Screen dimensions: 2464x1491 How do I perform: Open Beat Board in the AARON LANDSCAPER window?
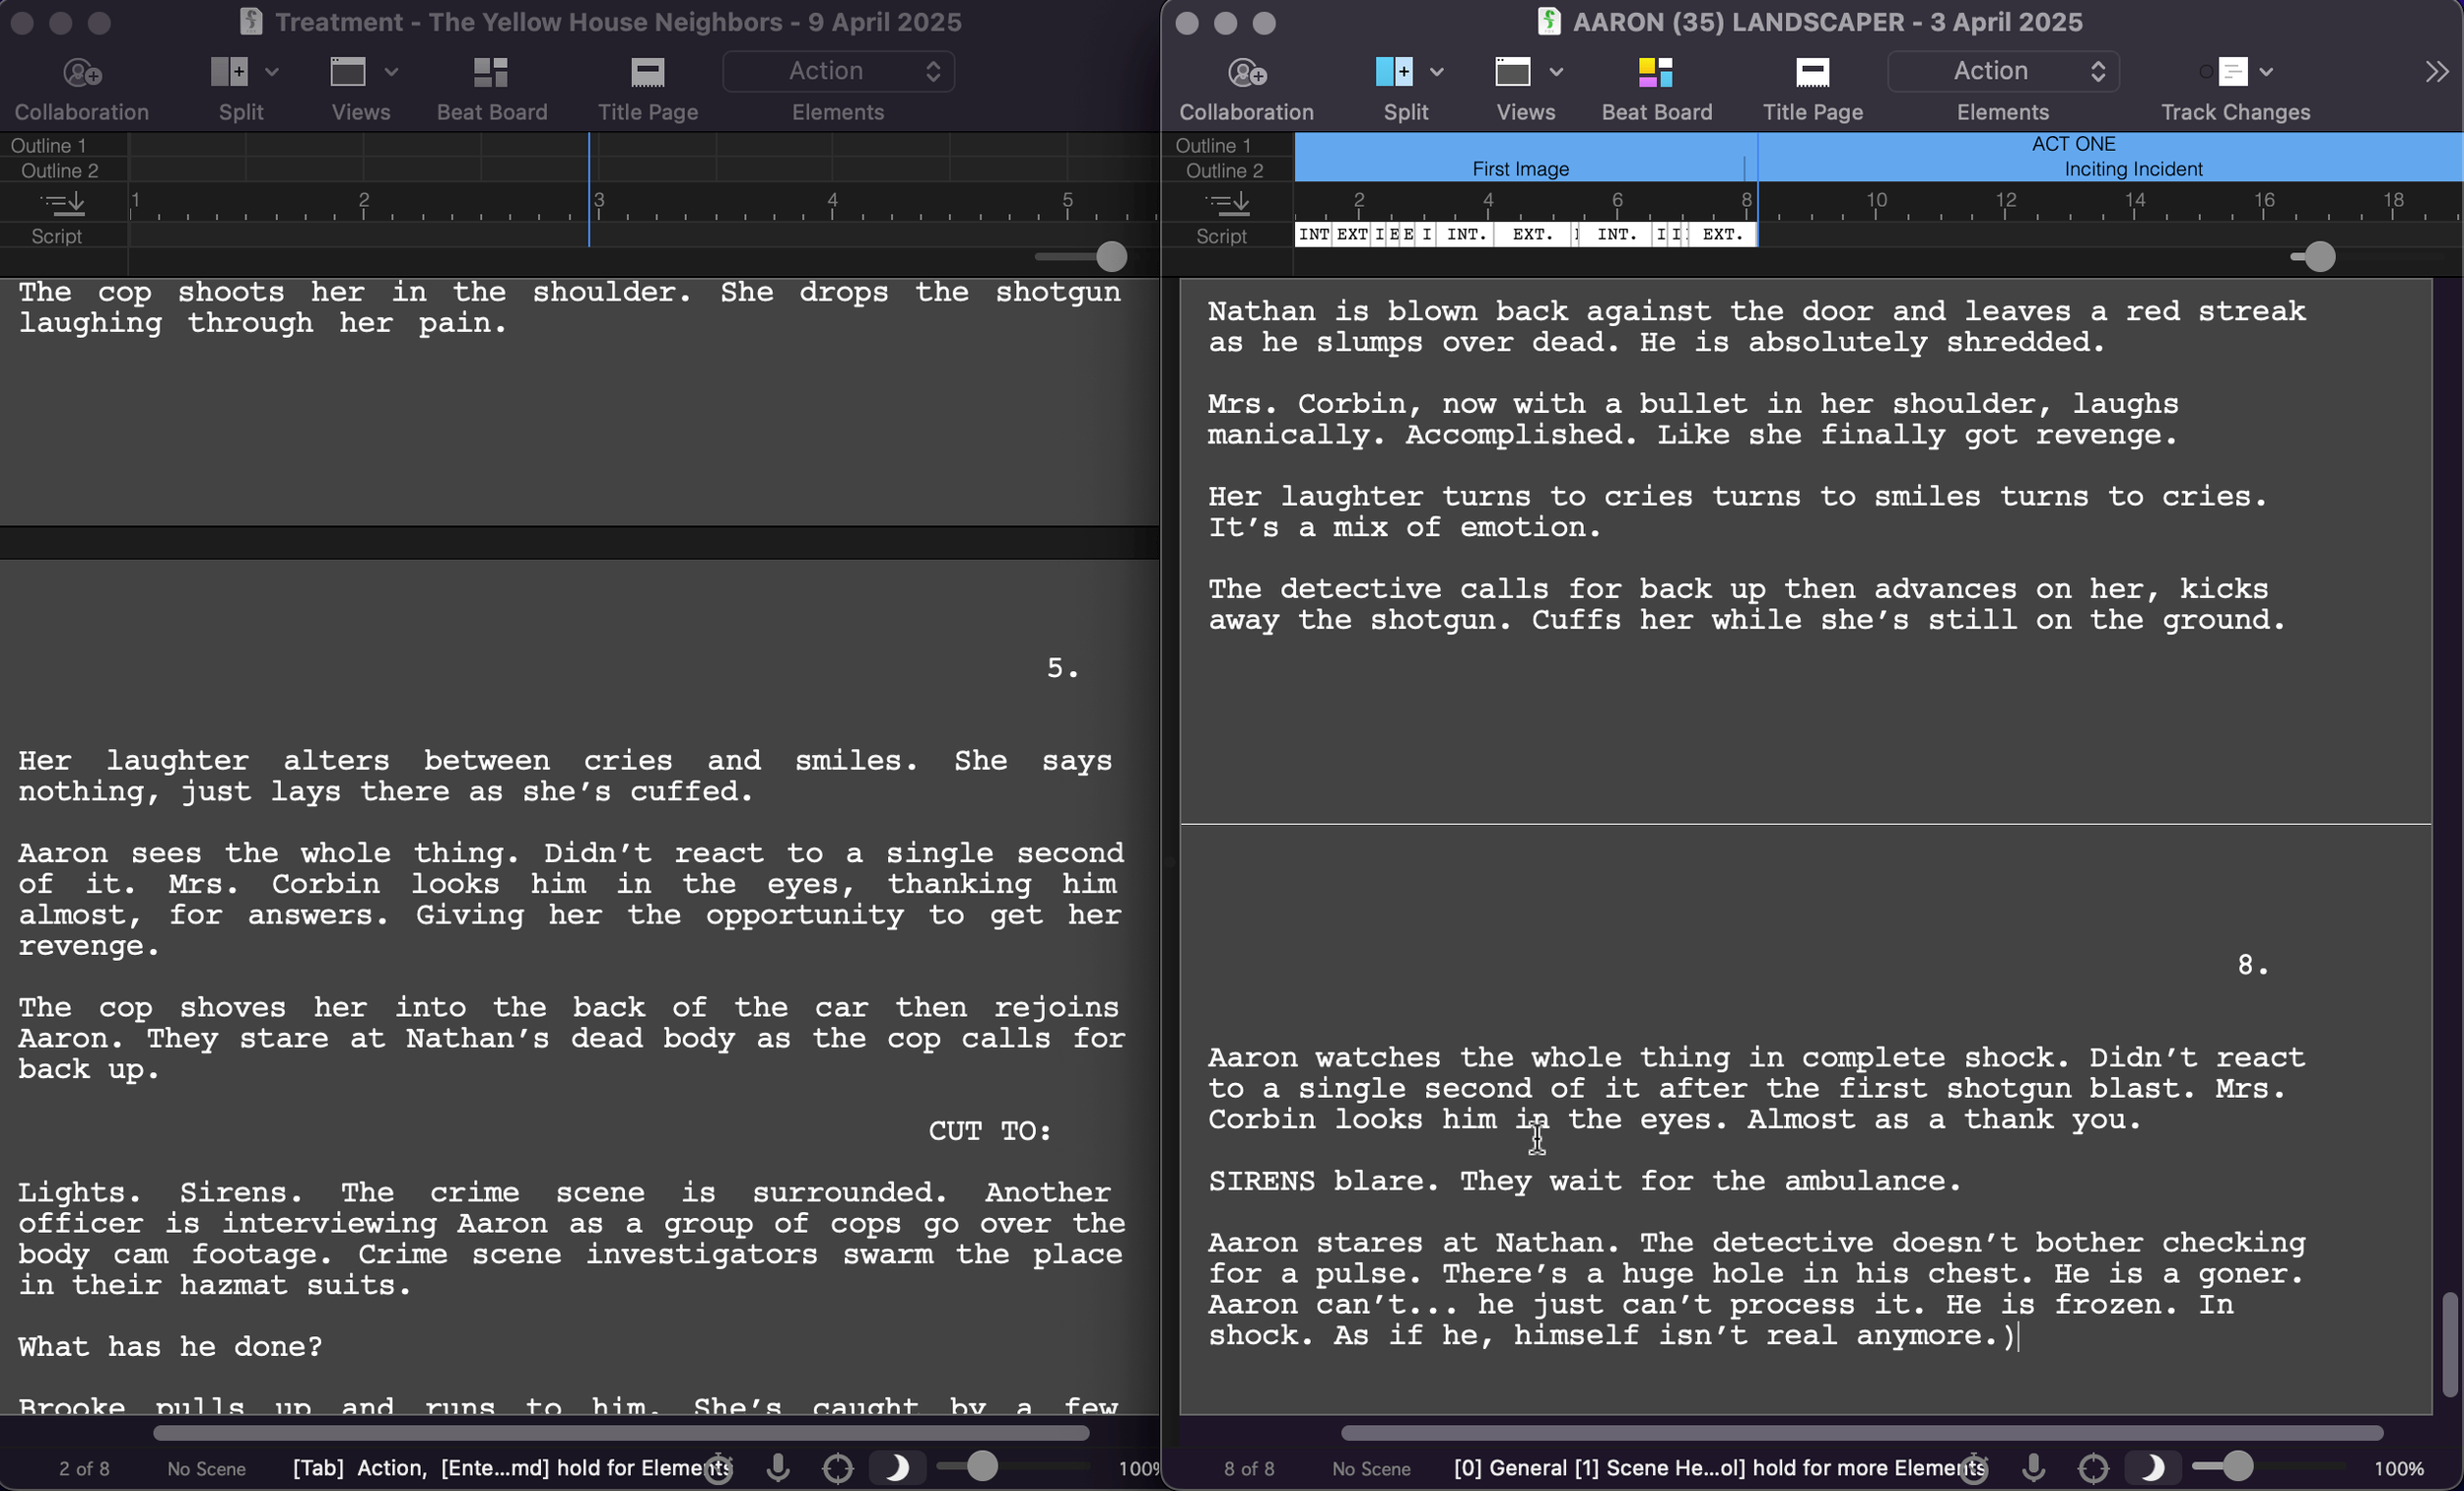point(1656,73)
